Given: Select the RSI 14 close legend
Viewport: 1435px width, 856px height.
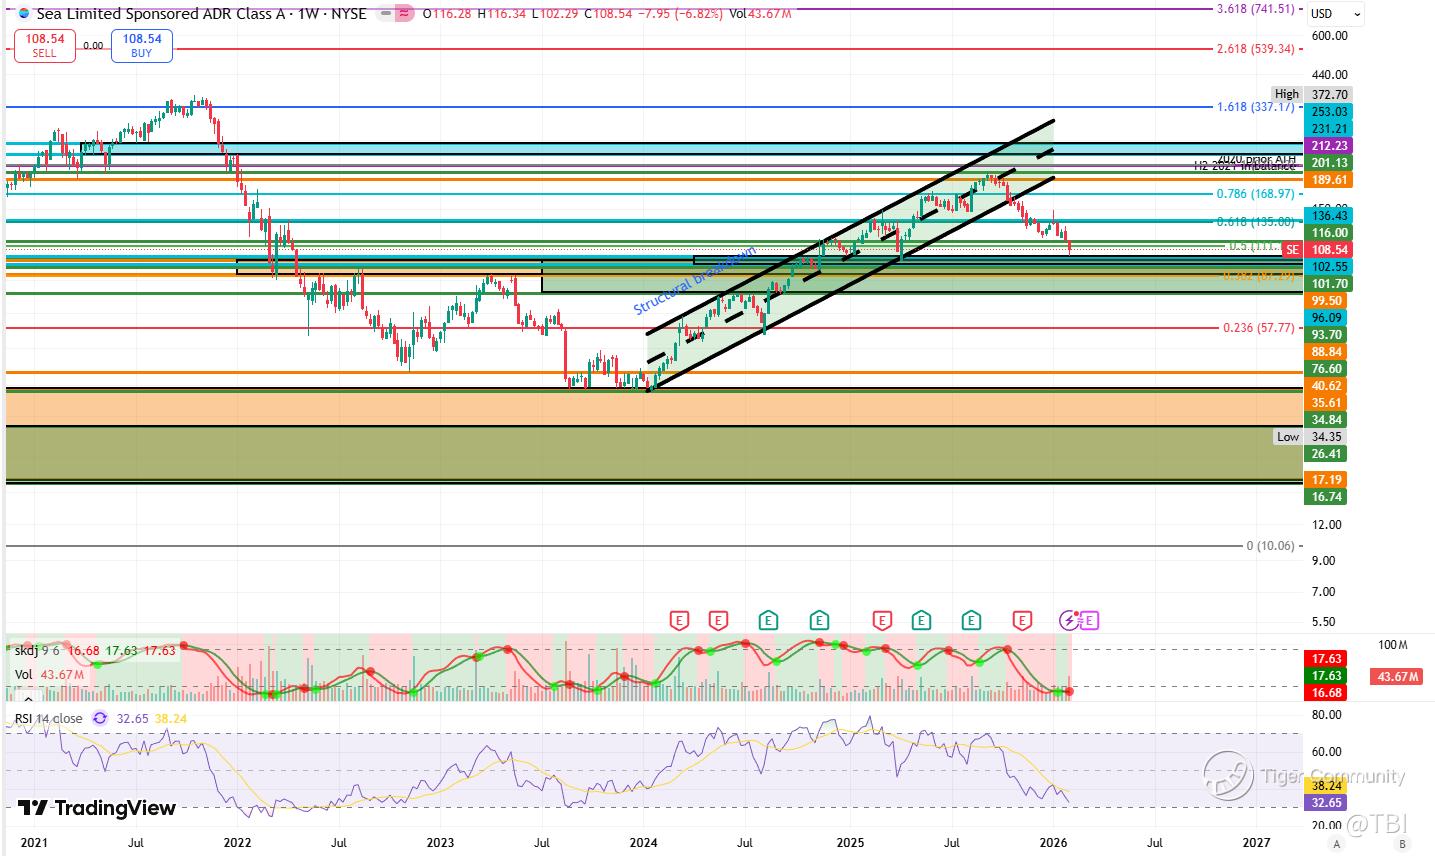Looking at the screenshot, I should point(48,718).
